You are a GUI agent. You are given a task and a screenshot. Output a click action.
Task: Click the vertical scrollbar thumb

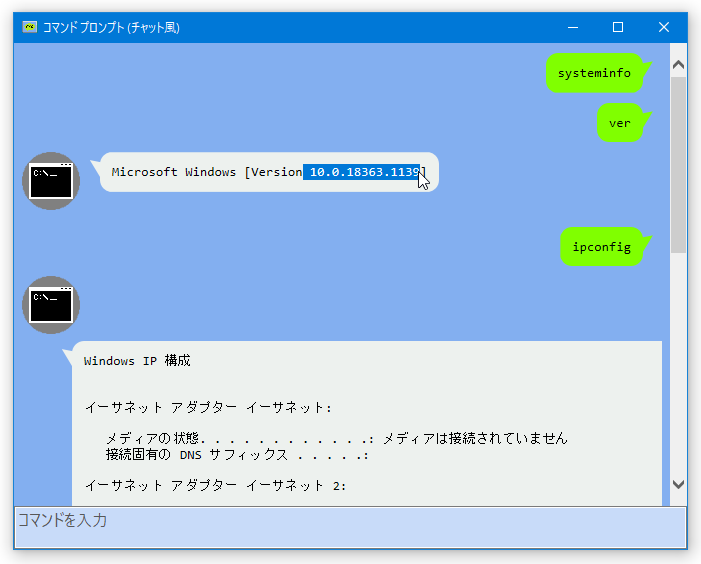[x=678, y=165]
